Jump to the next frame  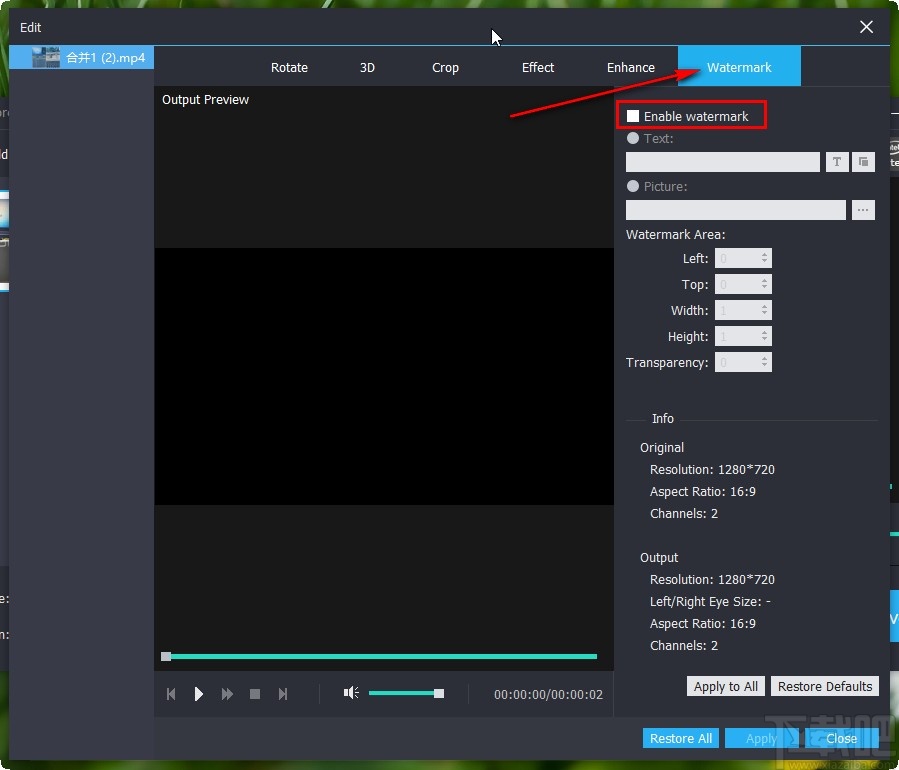point(283,694)
